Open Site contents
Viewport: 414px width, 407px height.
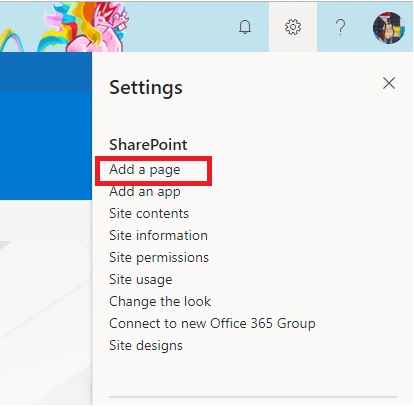pos(149,214)
